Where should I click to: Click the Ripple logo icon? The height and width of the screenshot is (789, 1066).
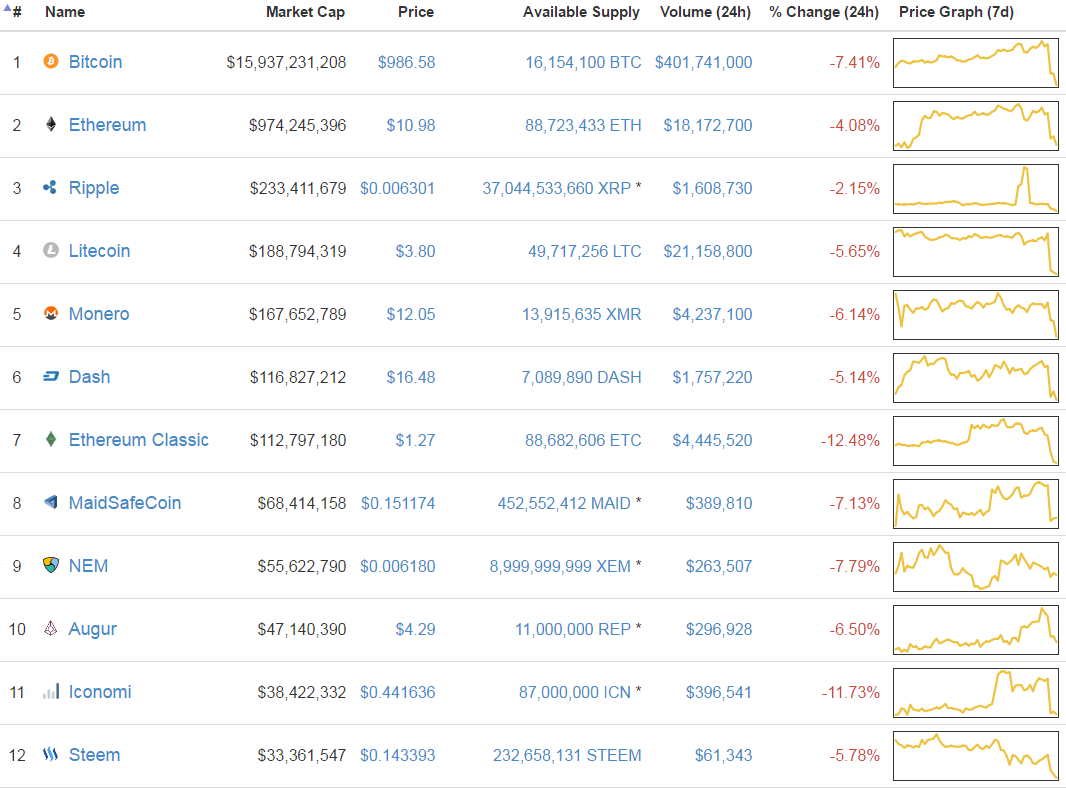click(x=50, y=188)
